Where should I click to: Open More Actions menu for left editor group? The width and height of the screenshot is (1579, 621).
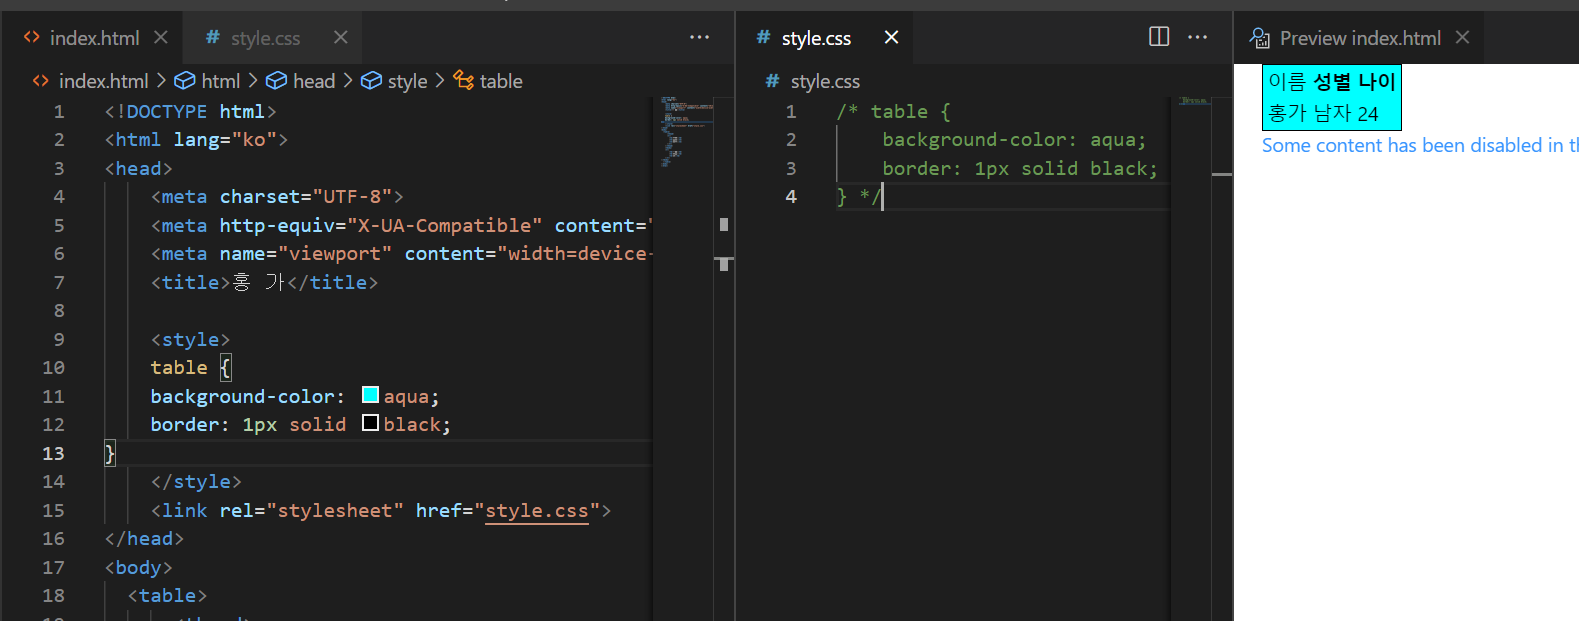point(699,37)
